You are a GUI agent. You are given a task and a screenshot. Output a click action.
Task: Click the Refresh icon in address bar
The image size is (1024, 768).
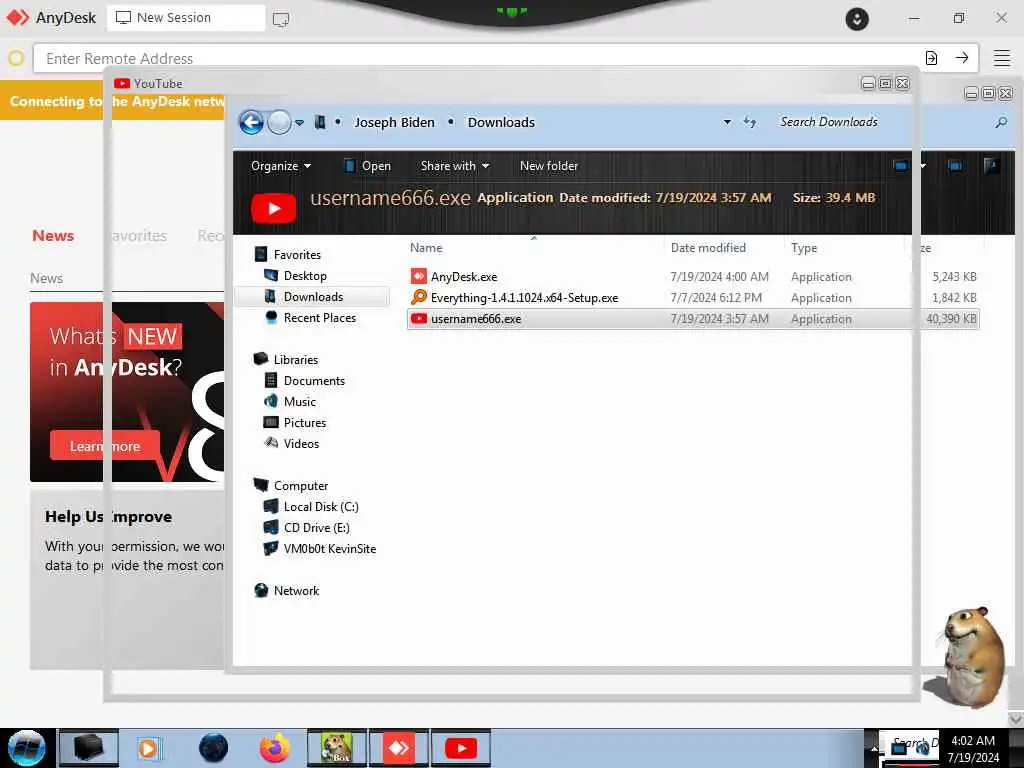750,122
